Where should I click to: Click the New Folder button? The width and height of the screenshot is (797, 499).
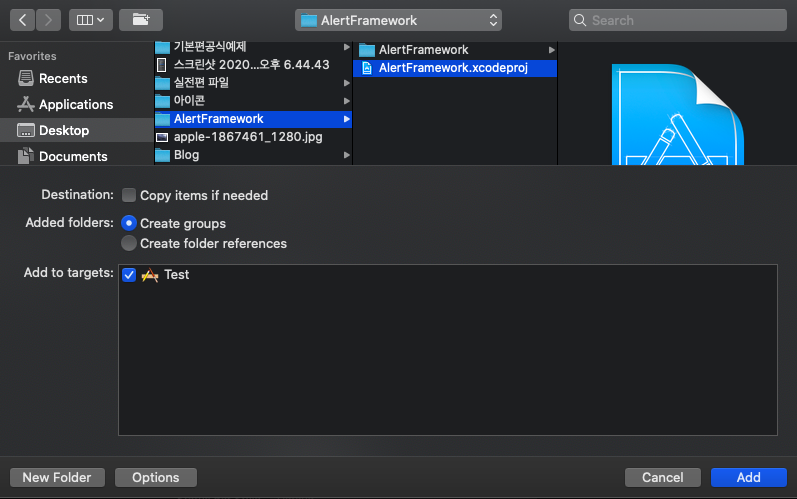coord(57,478)
